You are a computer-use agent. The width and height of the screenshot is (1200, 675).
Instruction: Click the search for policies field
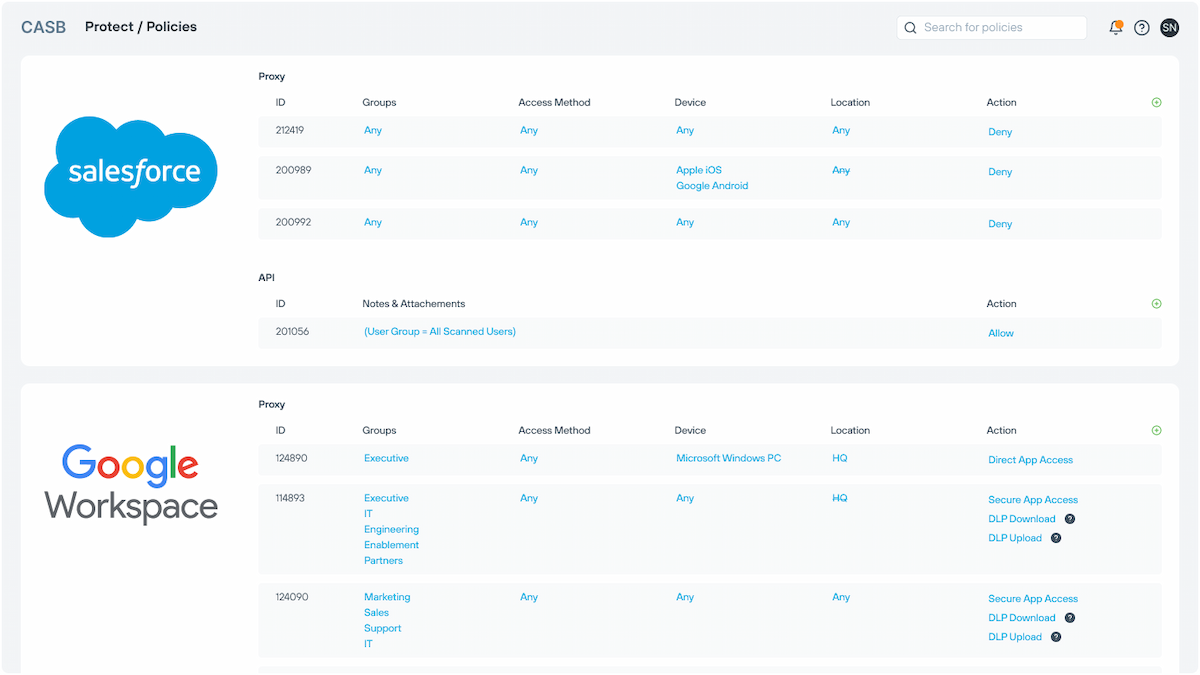point(992,28)
